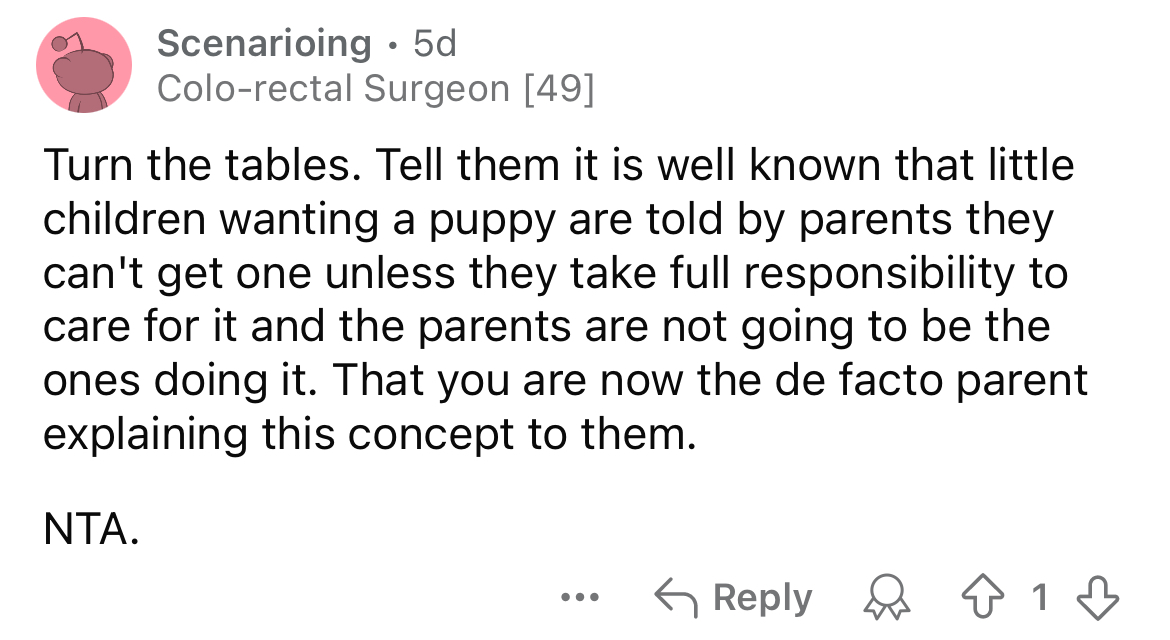Open the three-dot more options menu

tap(580, 597)
